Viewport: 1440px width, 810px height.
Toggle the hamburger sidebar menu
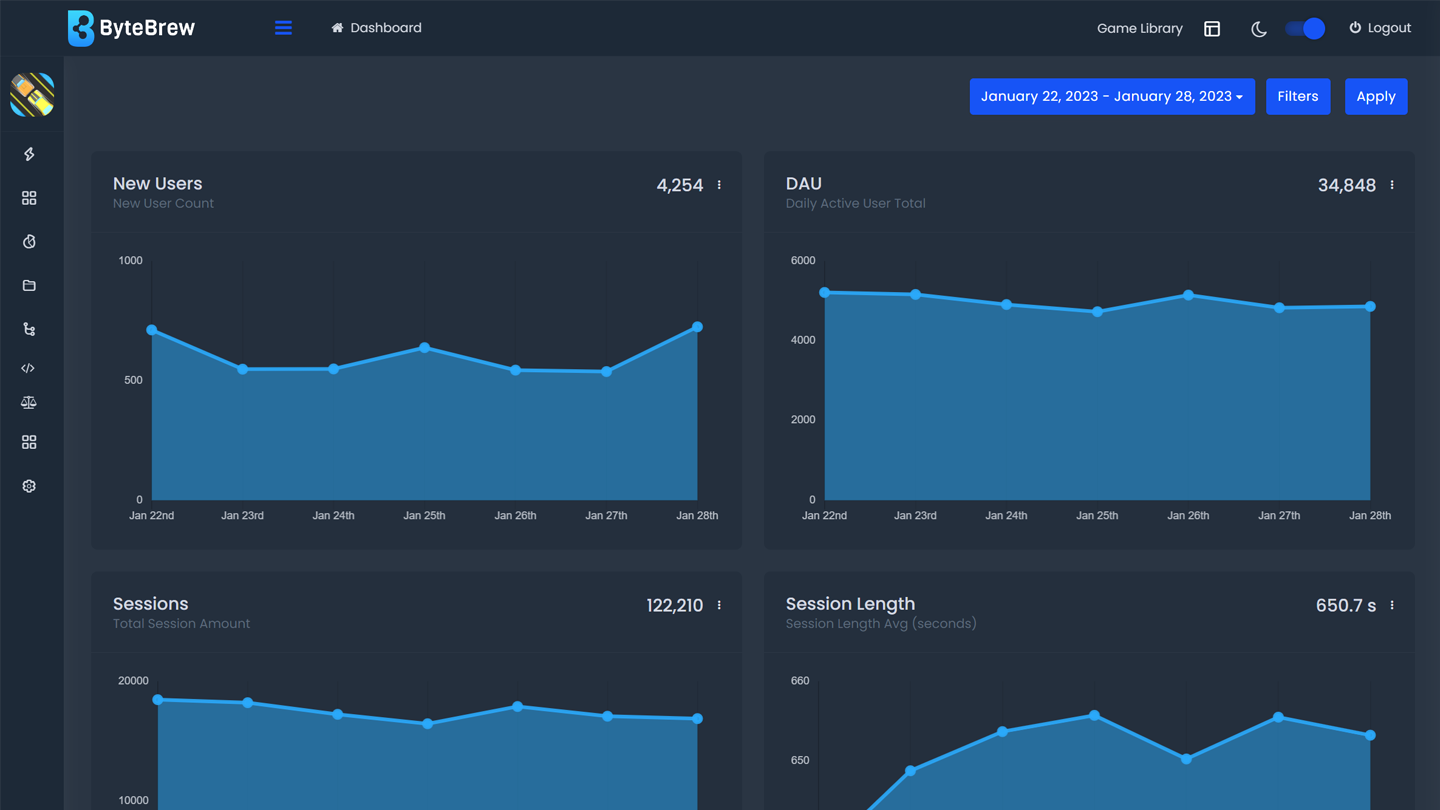click(x=283, y=28)
